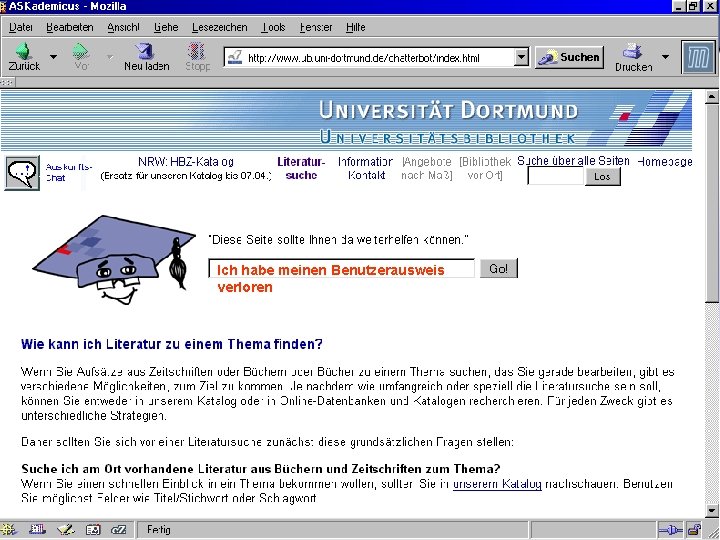Click the Neu laden reload icon
Screen dimensions: 720x540
pyautogui.click(x=145, y=51)
